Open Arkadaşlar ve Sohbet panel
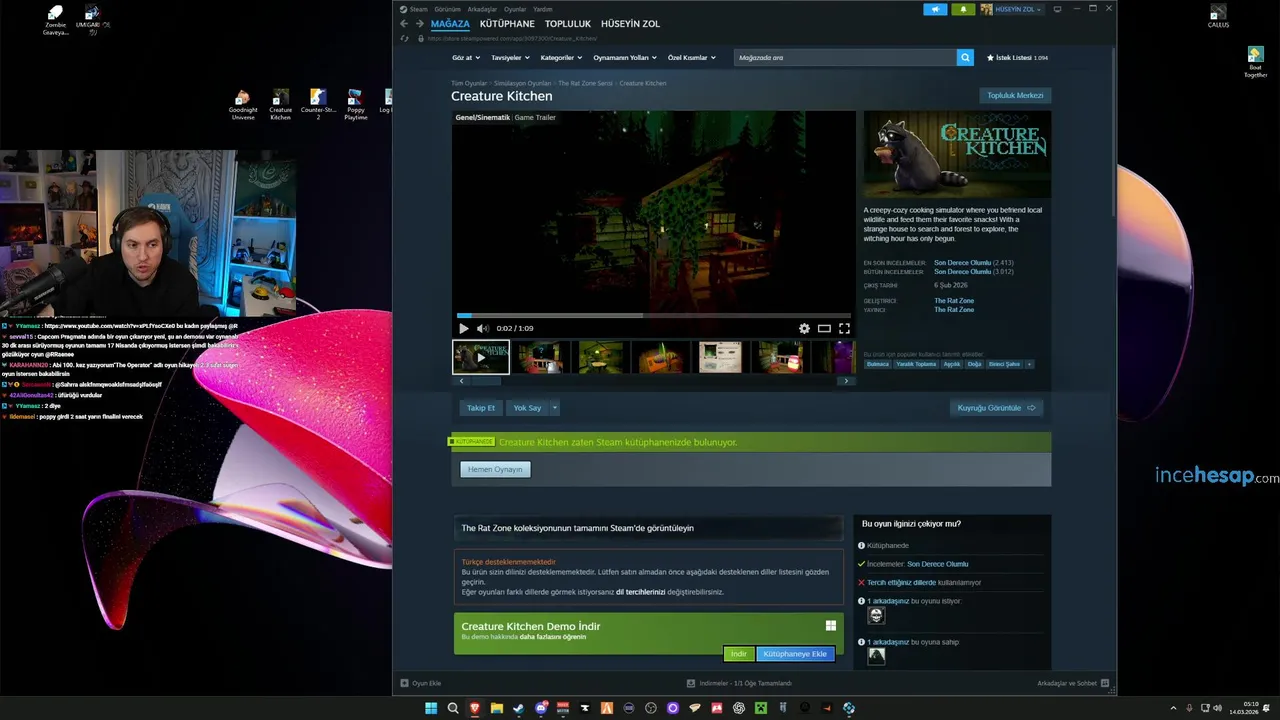 tap(1072, 683)
